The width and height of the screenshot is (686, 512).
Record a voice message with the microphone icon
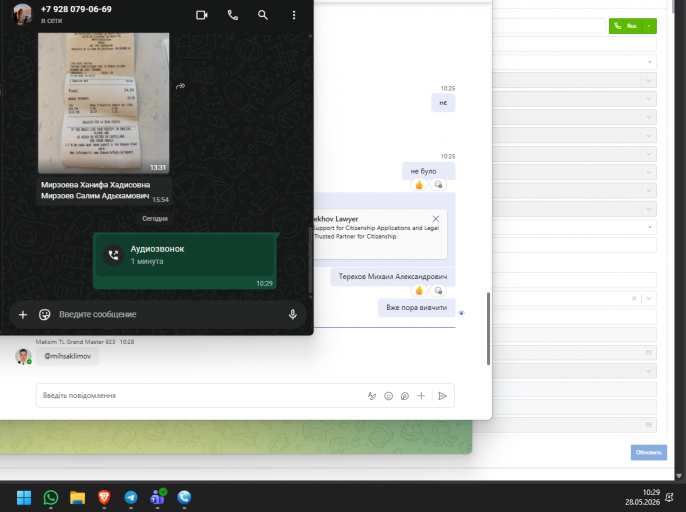[293, 314]
